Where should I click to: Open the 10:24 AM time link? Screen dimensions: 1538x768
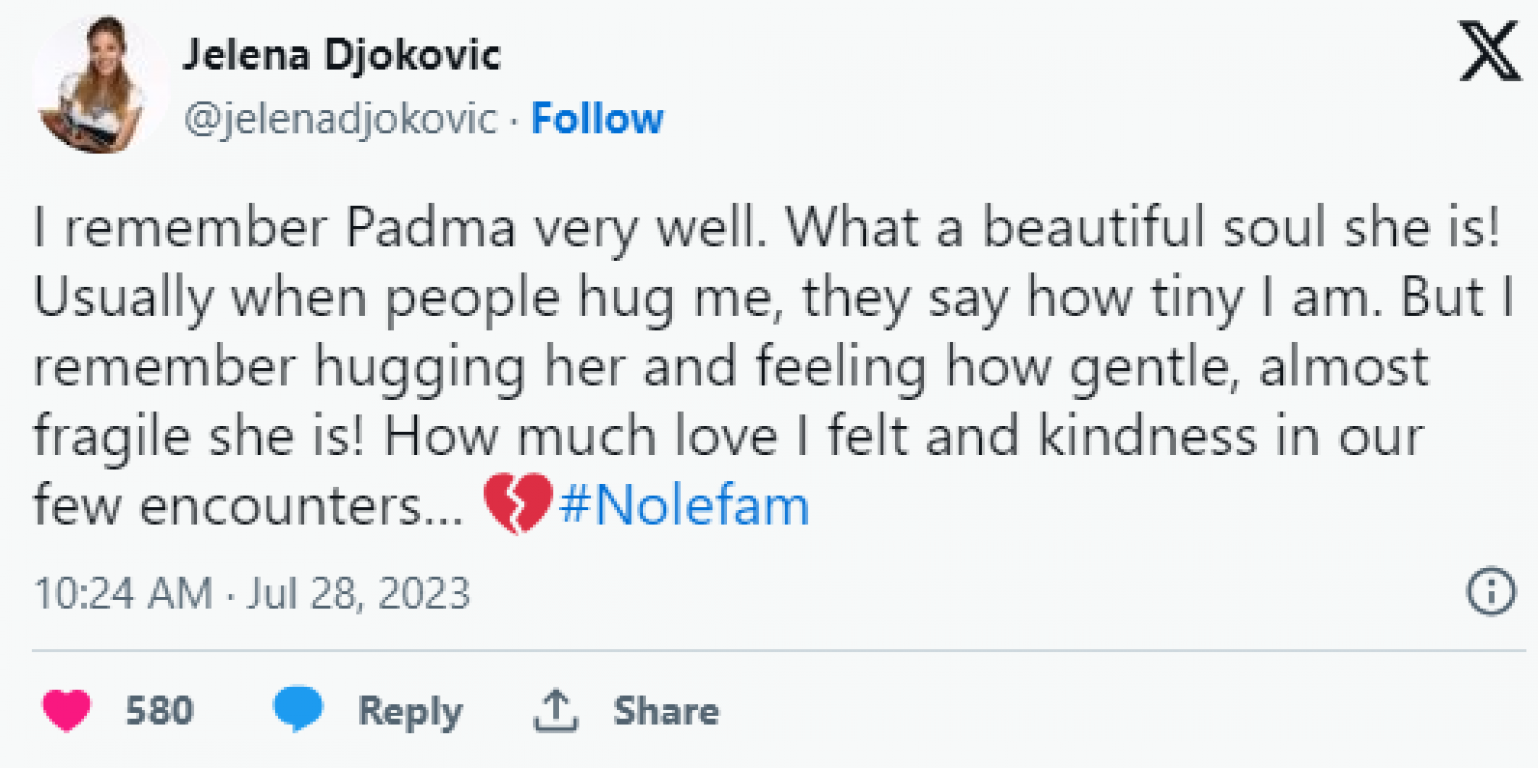pos(123,593)
